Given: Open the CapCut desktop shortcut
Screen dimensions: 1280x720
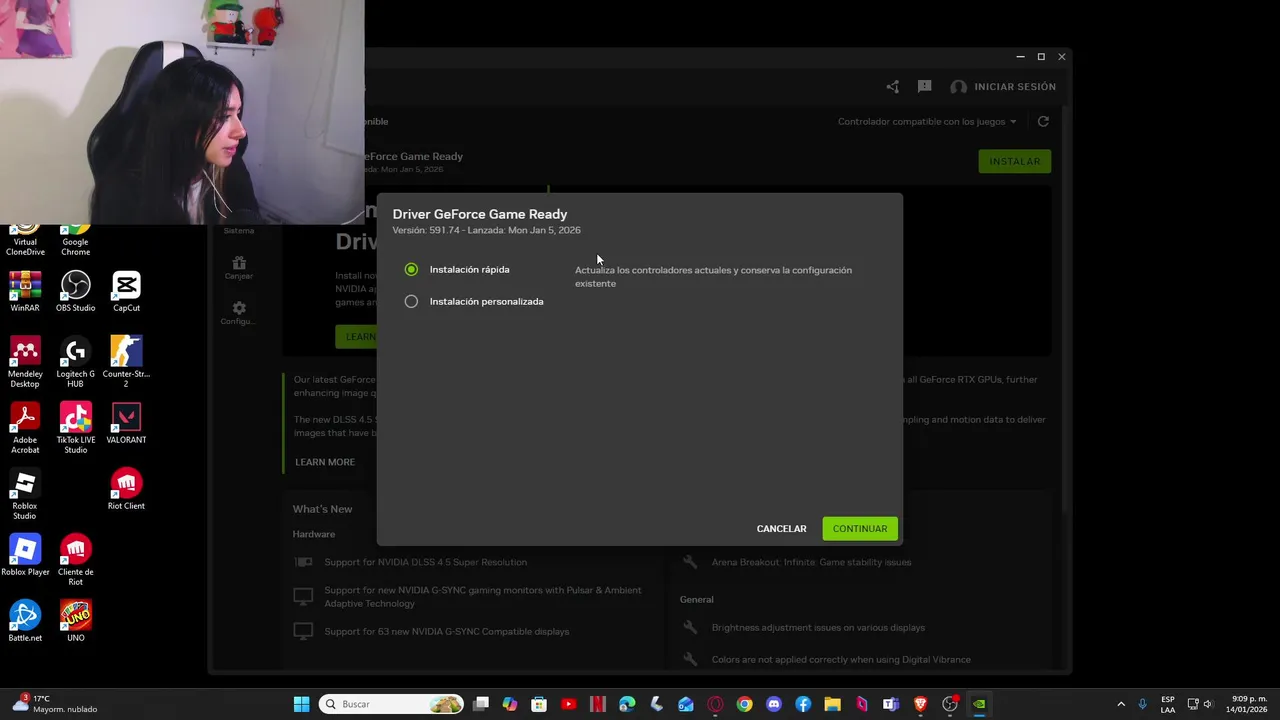Looking at the screenshot, I should pos(126,292).
